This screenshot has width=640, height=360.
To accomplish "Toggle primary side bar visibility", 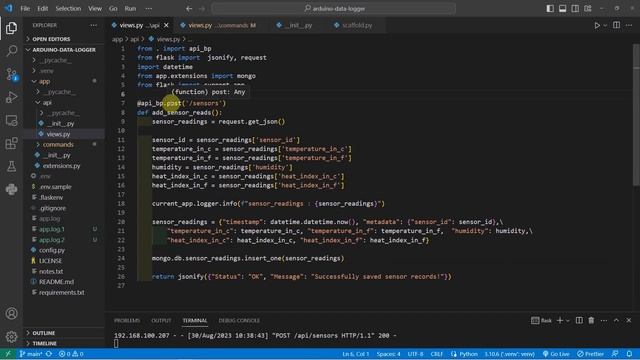I will pyautogui.click(x=550, y=9).
